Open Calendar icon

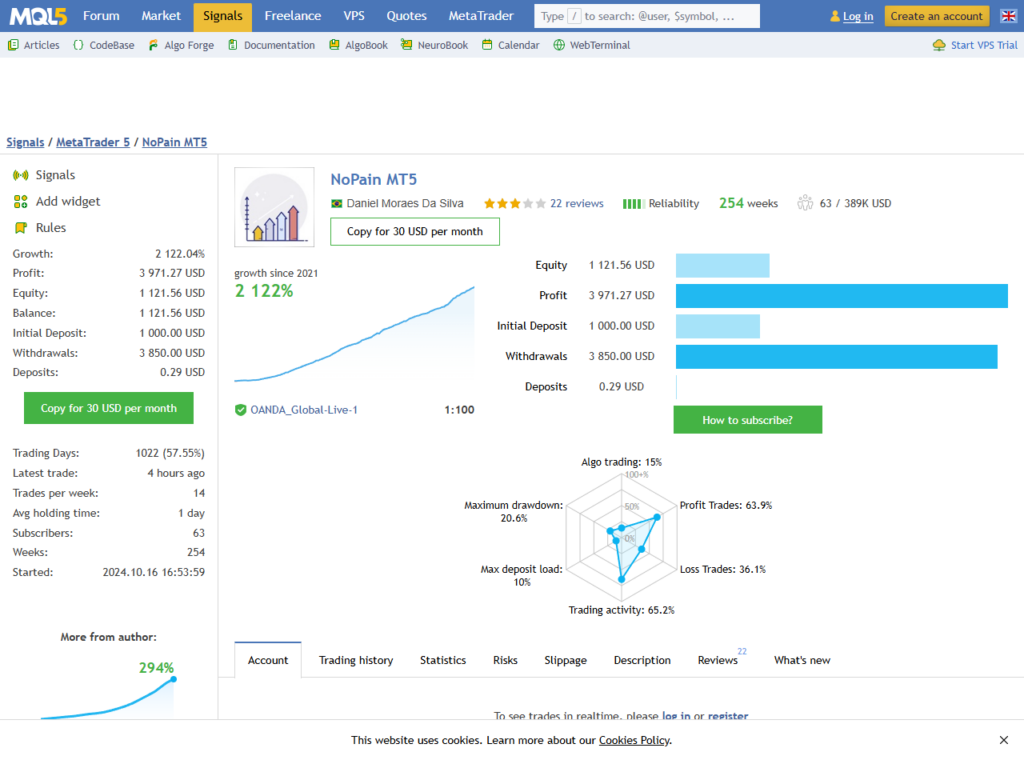point(487,45)
